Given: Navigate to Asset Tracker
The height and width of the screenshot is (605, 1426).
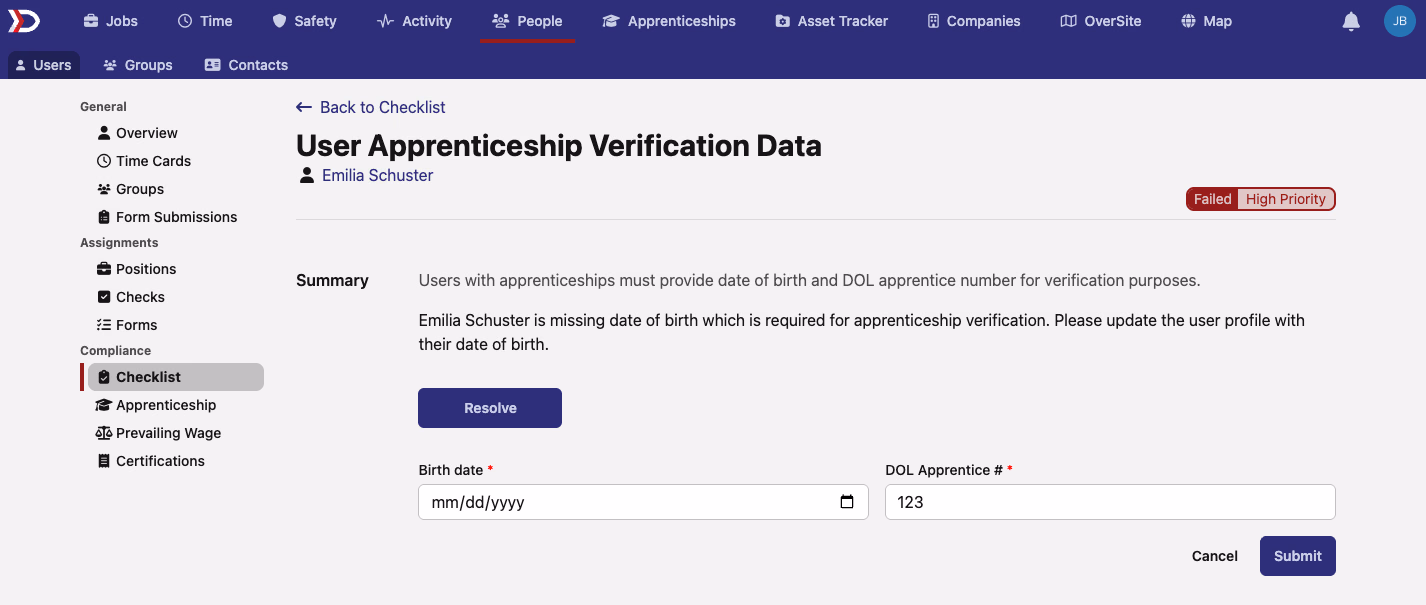Looking at the screenshot, I should pyautogui.click(x=831, y=21).
